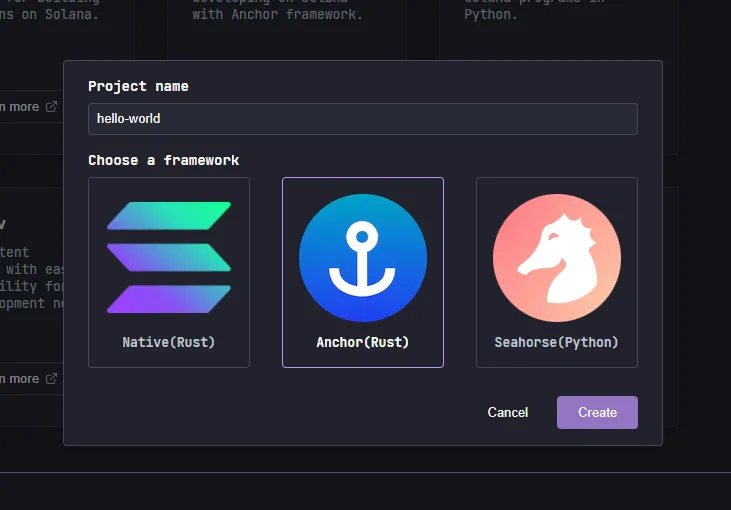Viewport: 731px width, 510px height.
Task: Click the Native(Rust) framework label
Action: pyautogui.click(x=169, y=342)
